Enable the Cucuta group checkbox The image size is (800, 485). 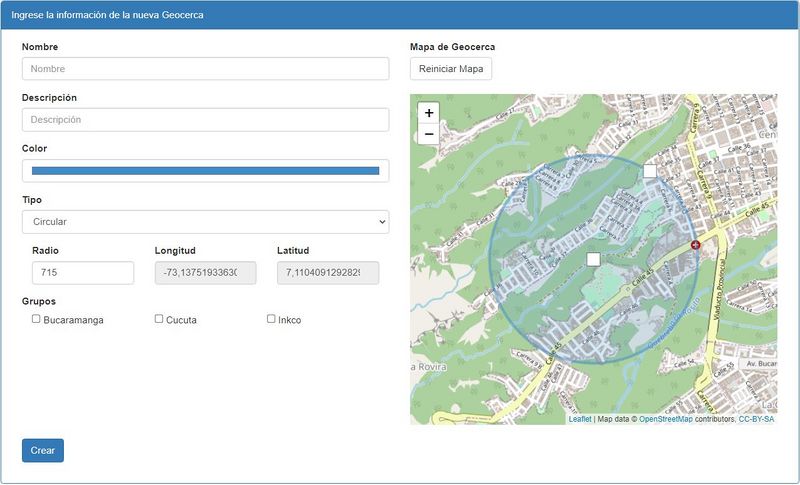point(159,319)
